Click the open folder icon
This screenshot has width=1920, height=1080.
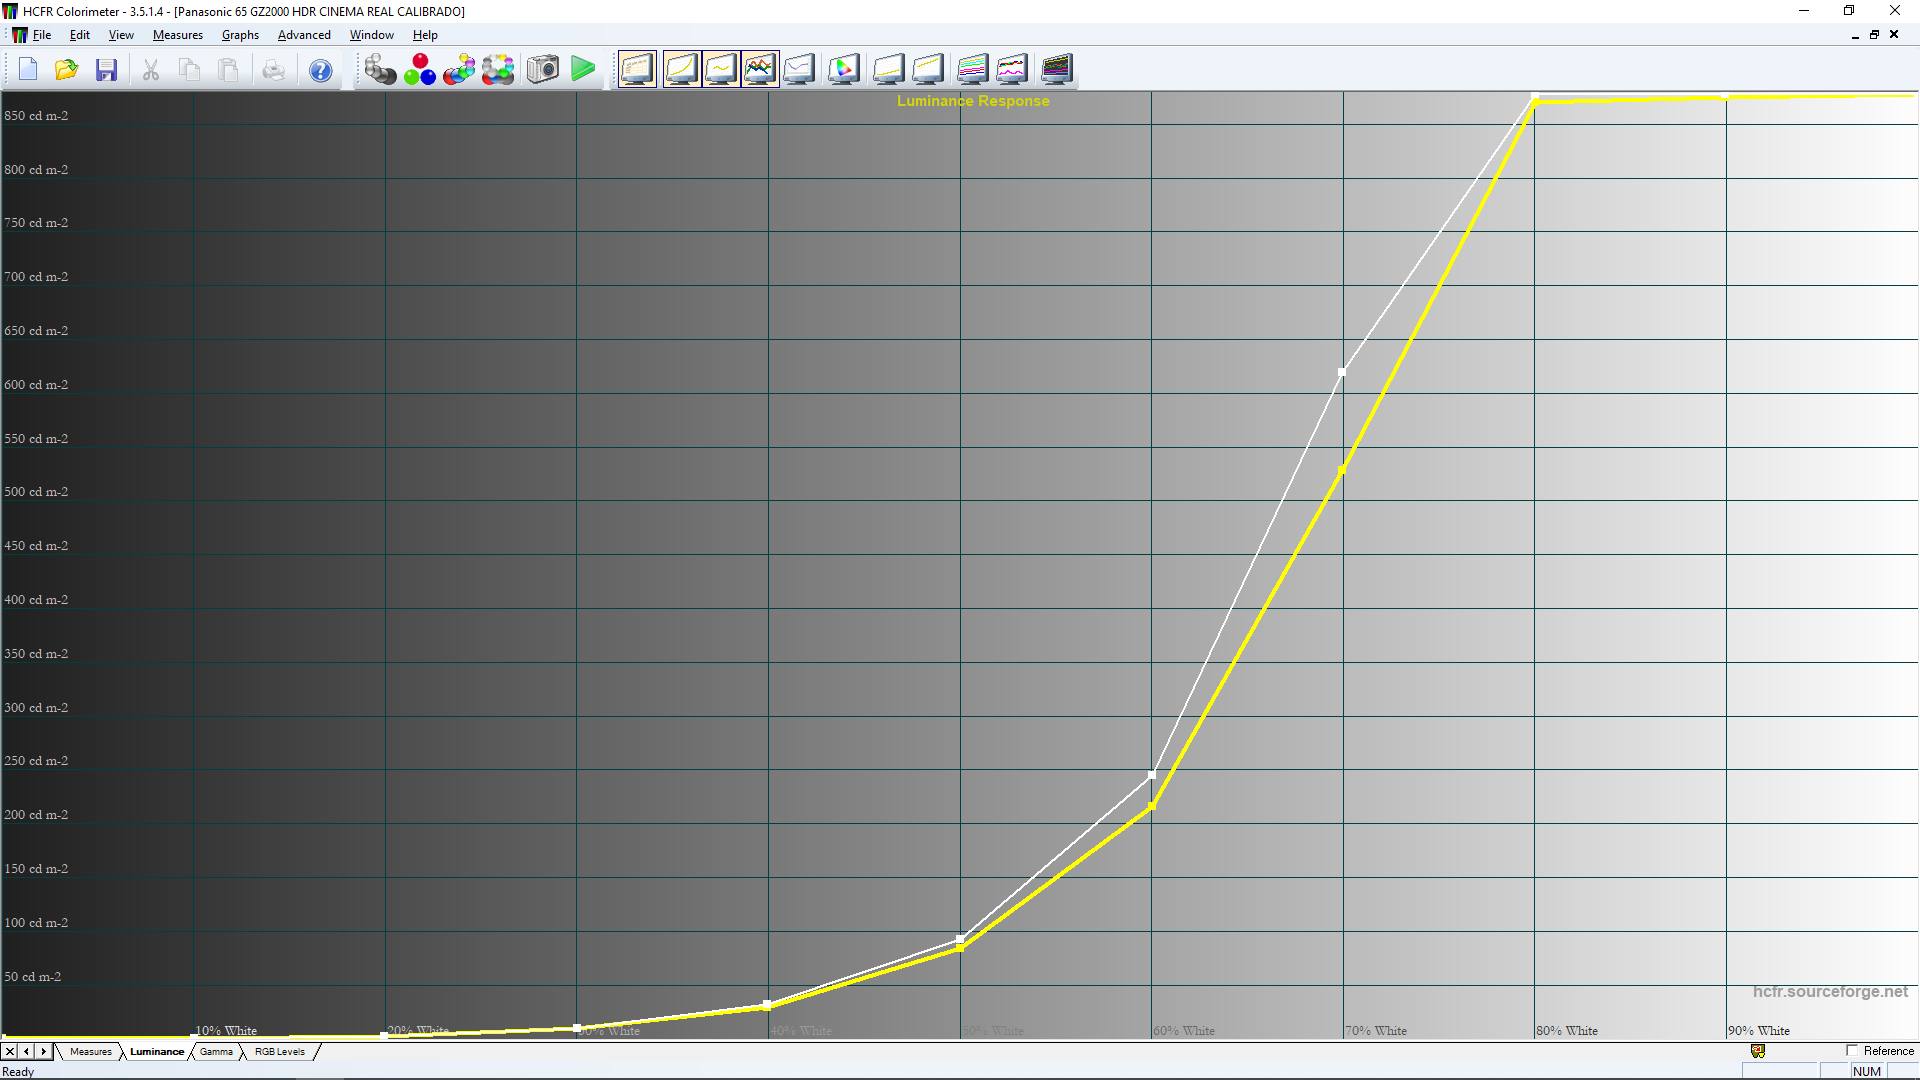[67, 69]
